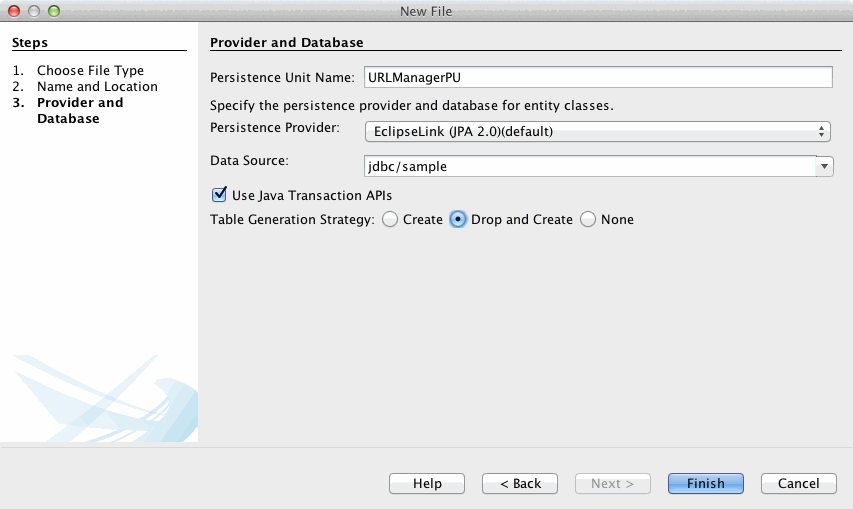Click inside the jdbc/sample Data Source field
Image resolution: width=853 pixels, height=509 pixels.
588,167
